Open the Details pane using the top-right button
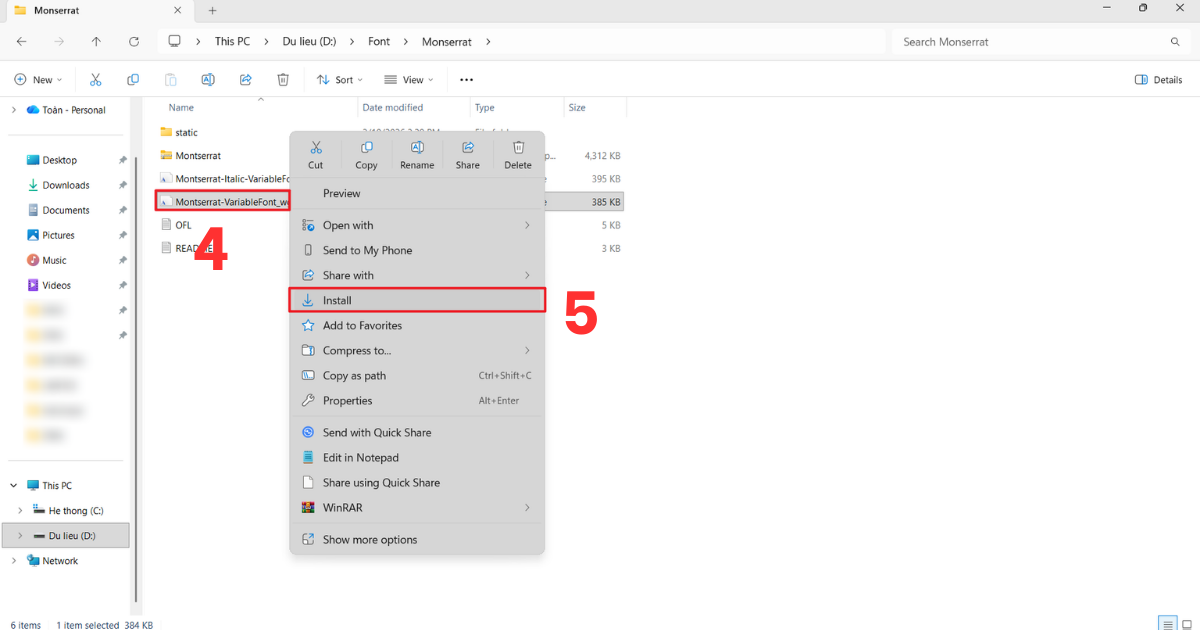The height and width of the screenshot is (630, 1200). tap(1158, 79)
